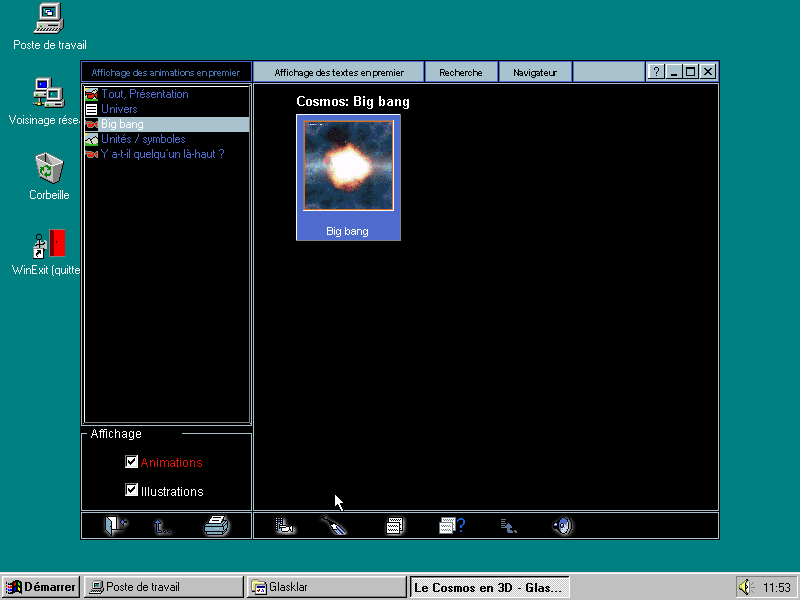This screenshot has width=800, height=600.
Task: Close the Cosmos window
Action: (x=708, y=72)
